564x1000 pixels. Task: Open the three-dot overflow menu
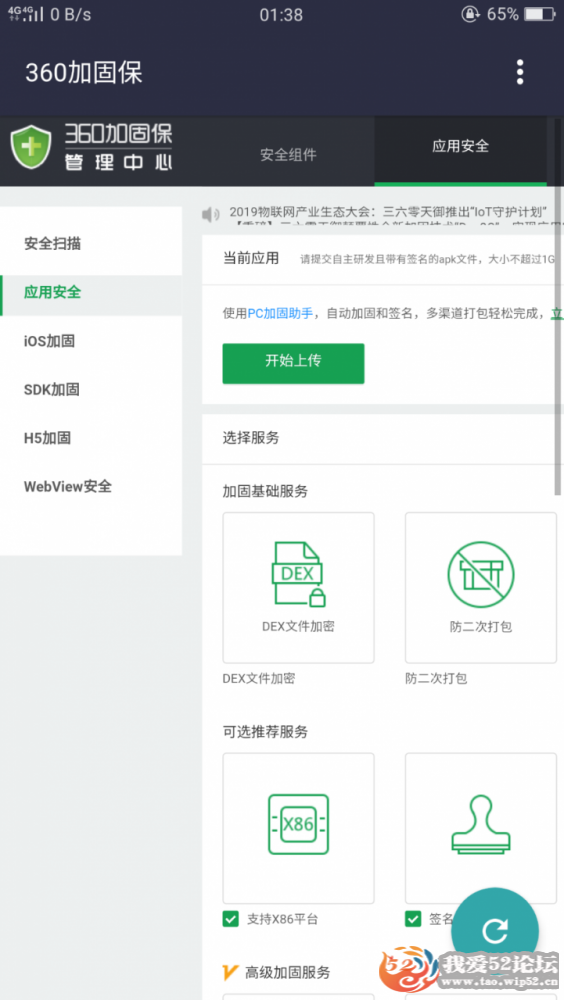(x=520, y=72)
